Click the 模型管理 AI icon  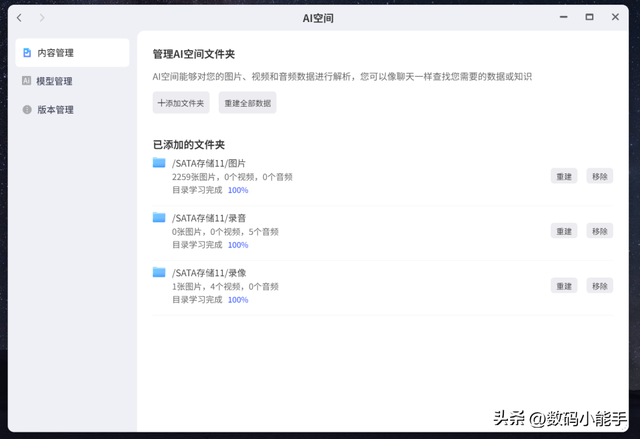click(27, 81)
